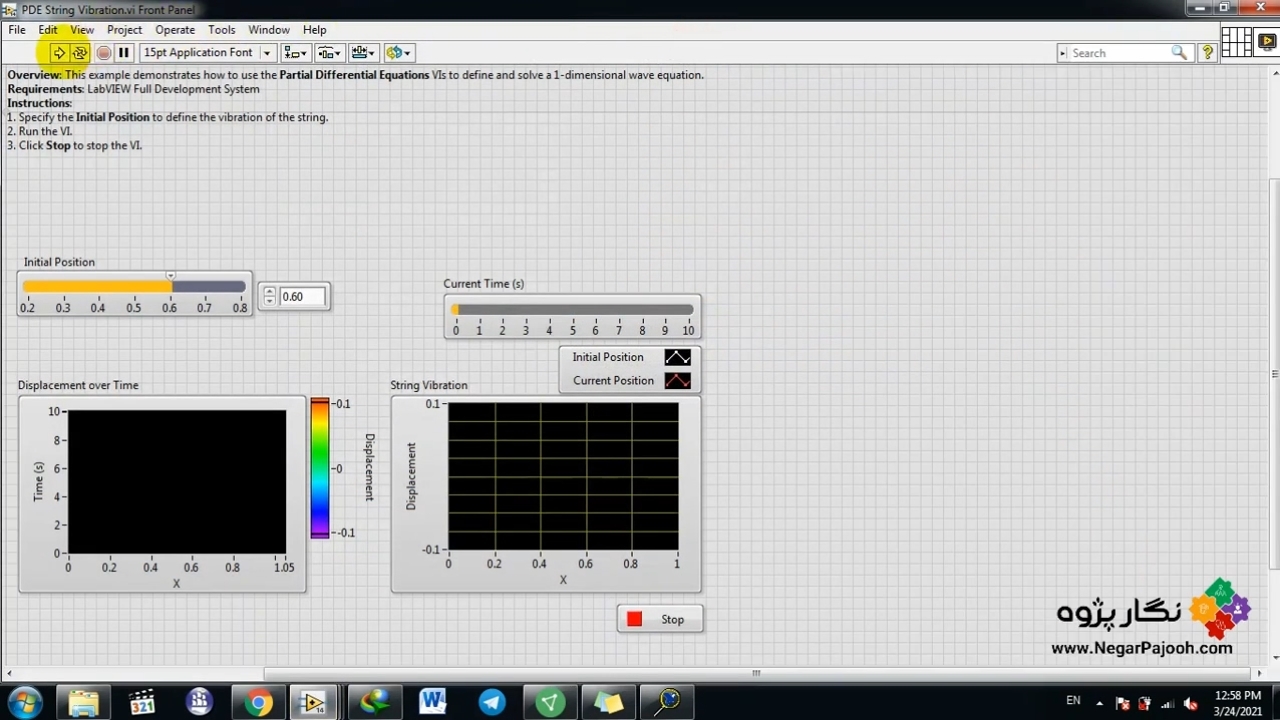Expand the Align Objects dropdown

point(295,53)
